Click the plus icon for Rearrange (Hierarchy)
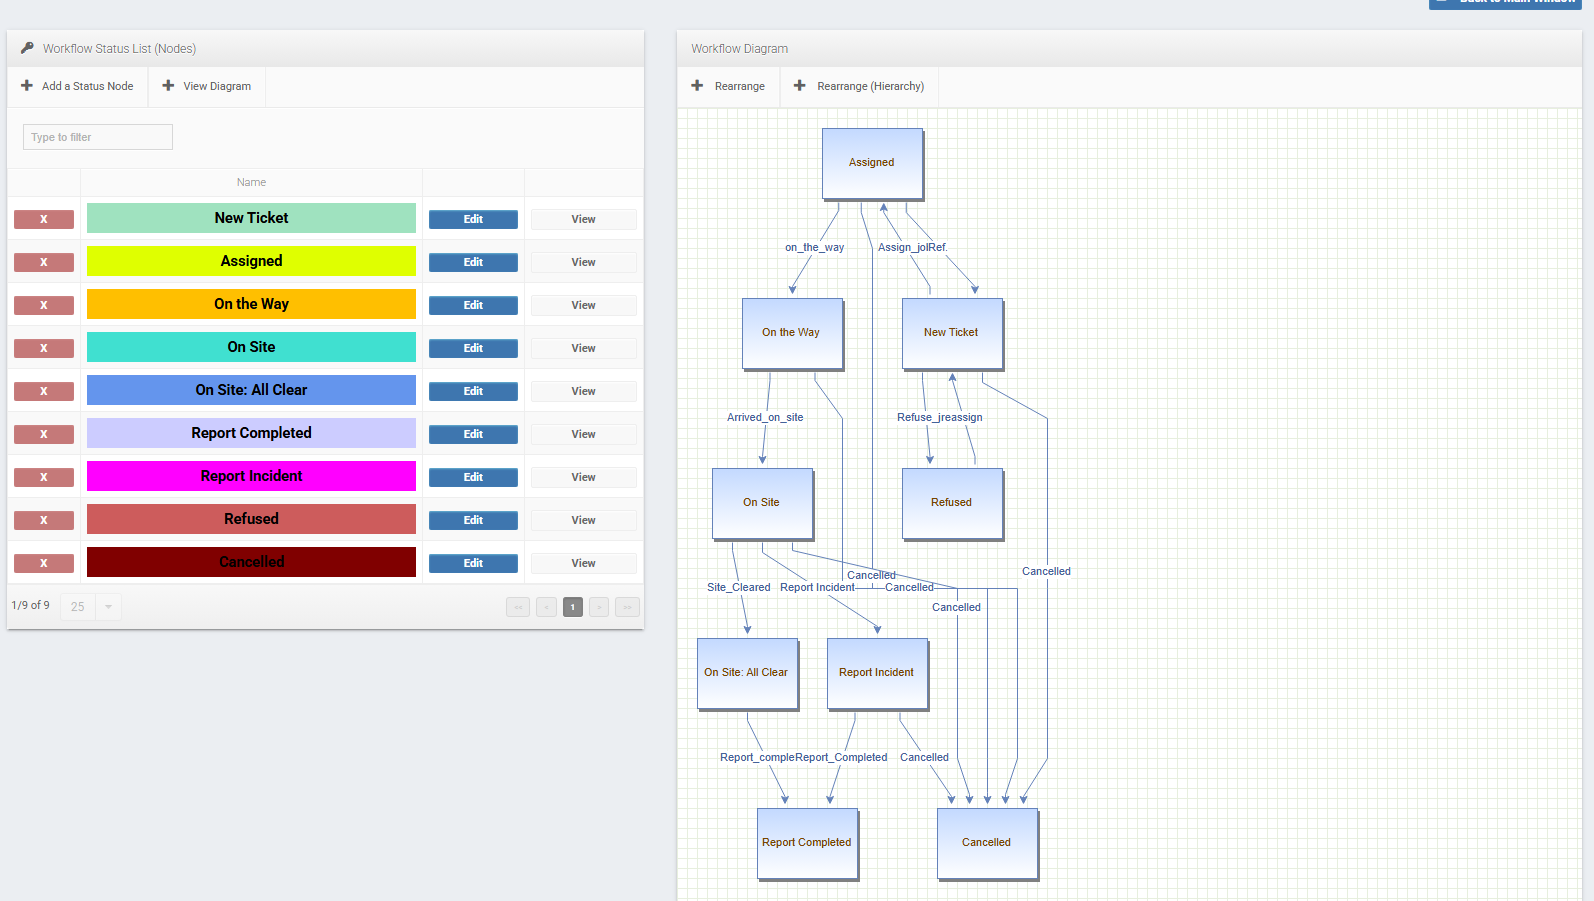This screenshot has height=901, width=1594. pos(799,86)
